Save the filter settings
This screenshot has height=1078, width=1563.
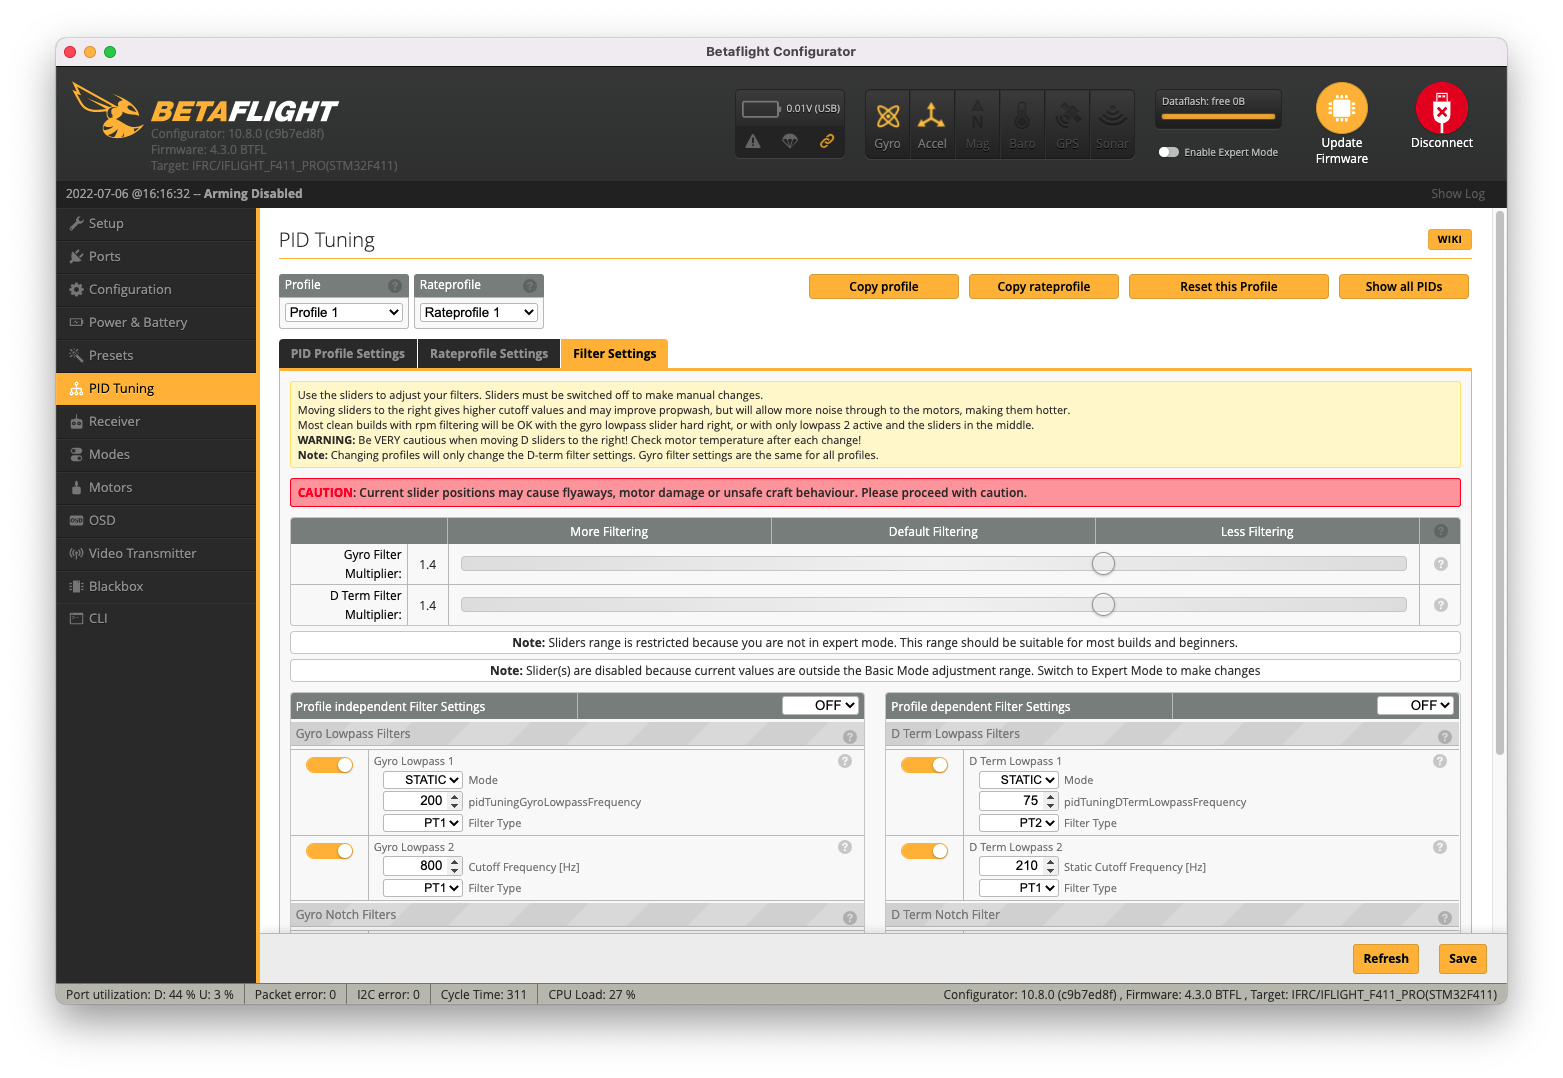click(1463, 959)
